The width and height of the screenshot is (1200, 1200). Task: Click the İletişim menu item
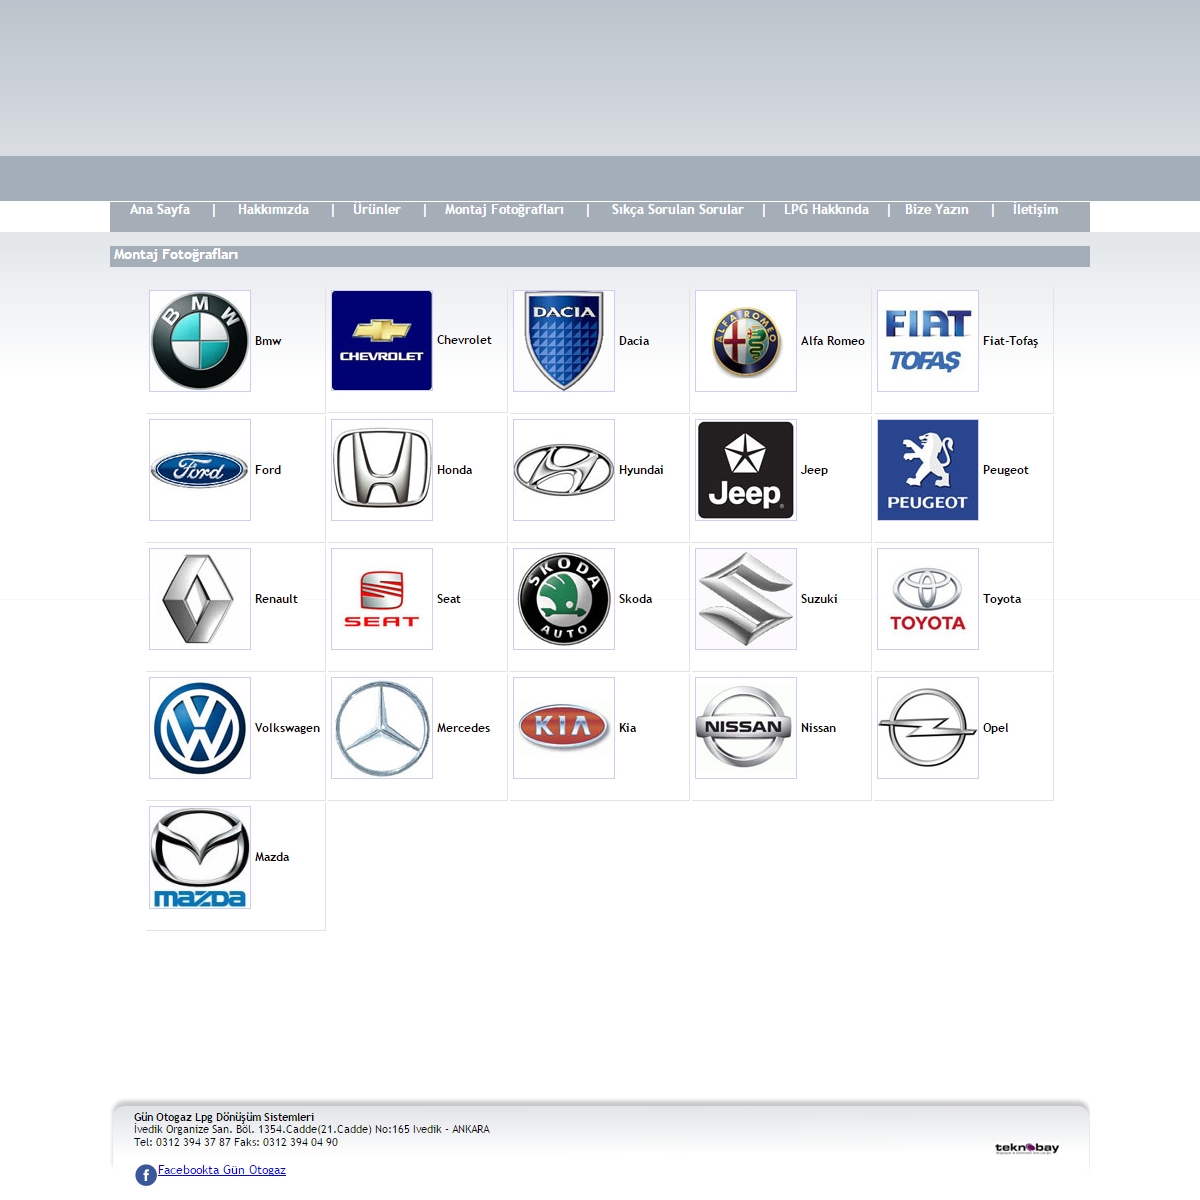pos(1035,210)
